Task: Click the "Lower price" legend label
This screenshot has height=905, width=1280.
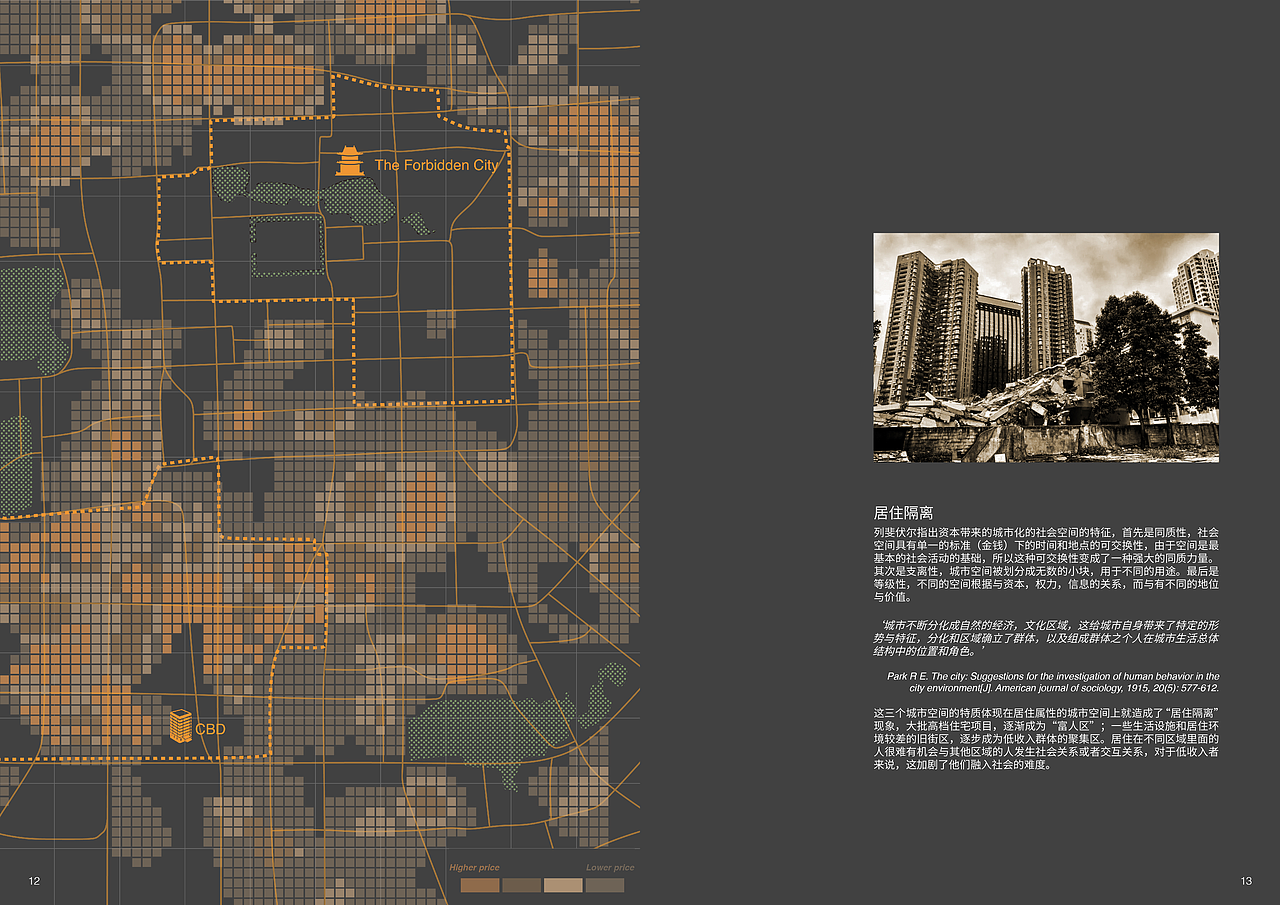Action: click(610, 868)
